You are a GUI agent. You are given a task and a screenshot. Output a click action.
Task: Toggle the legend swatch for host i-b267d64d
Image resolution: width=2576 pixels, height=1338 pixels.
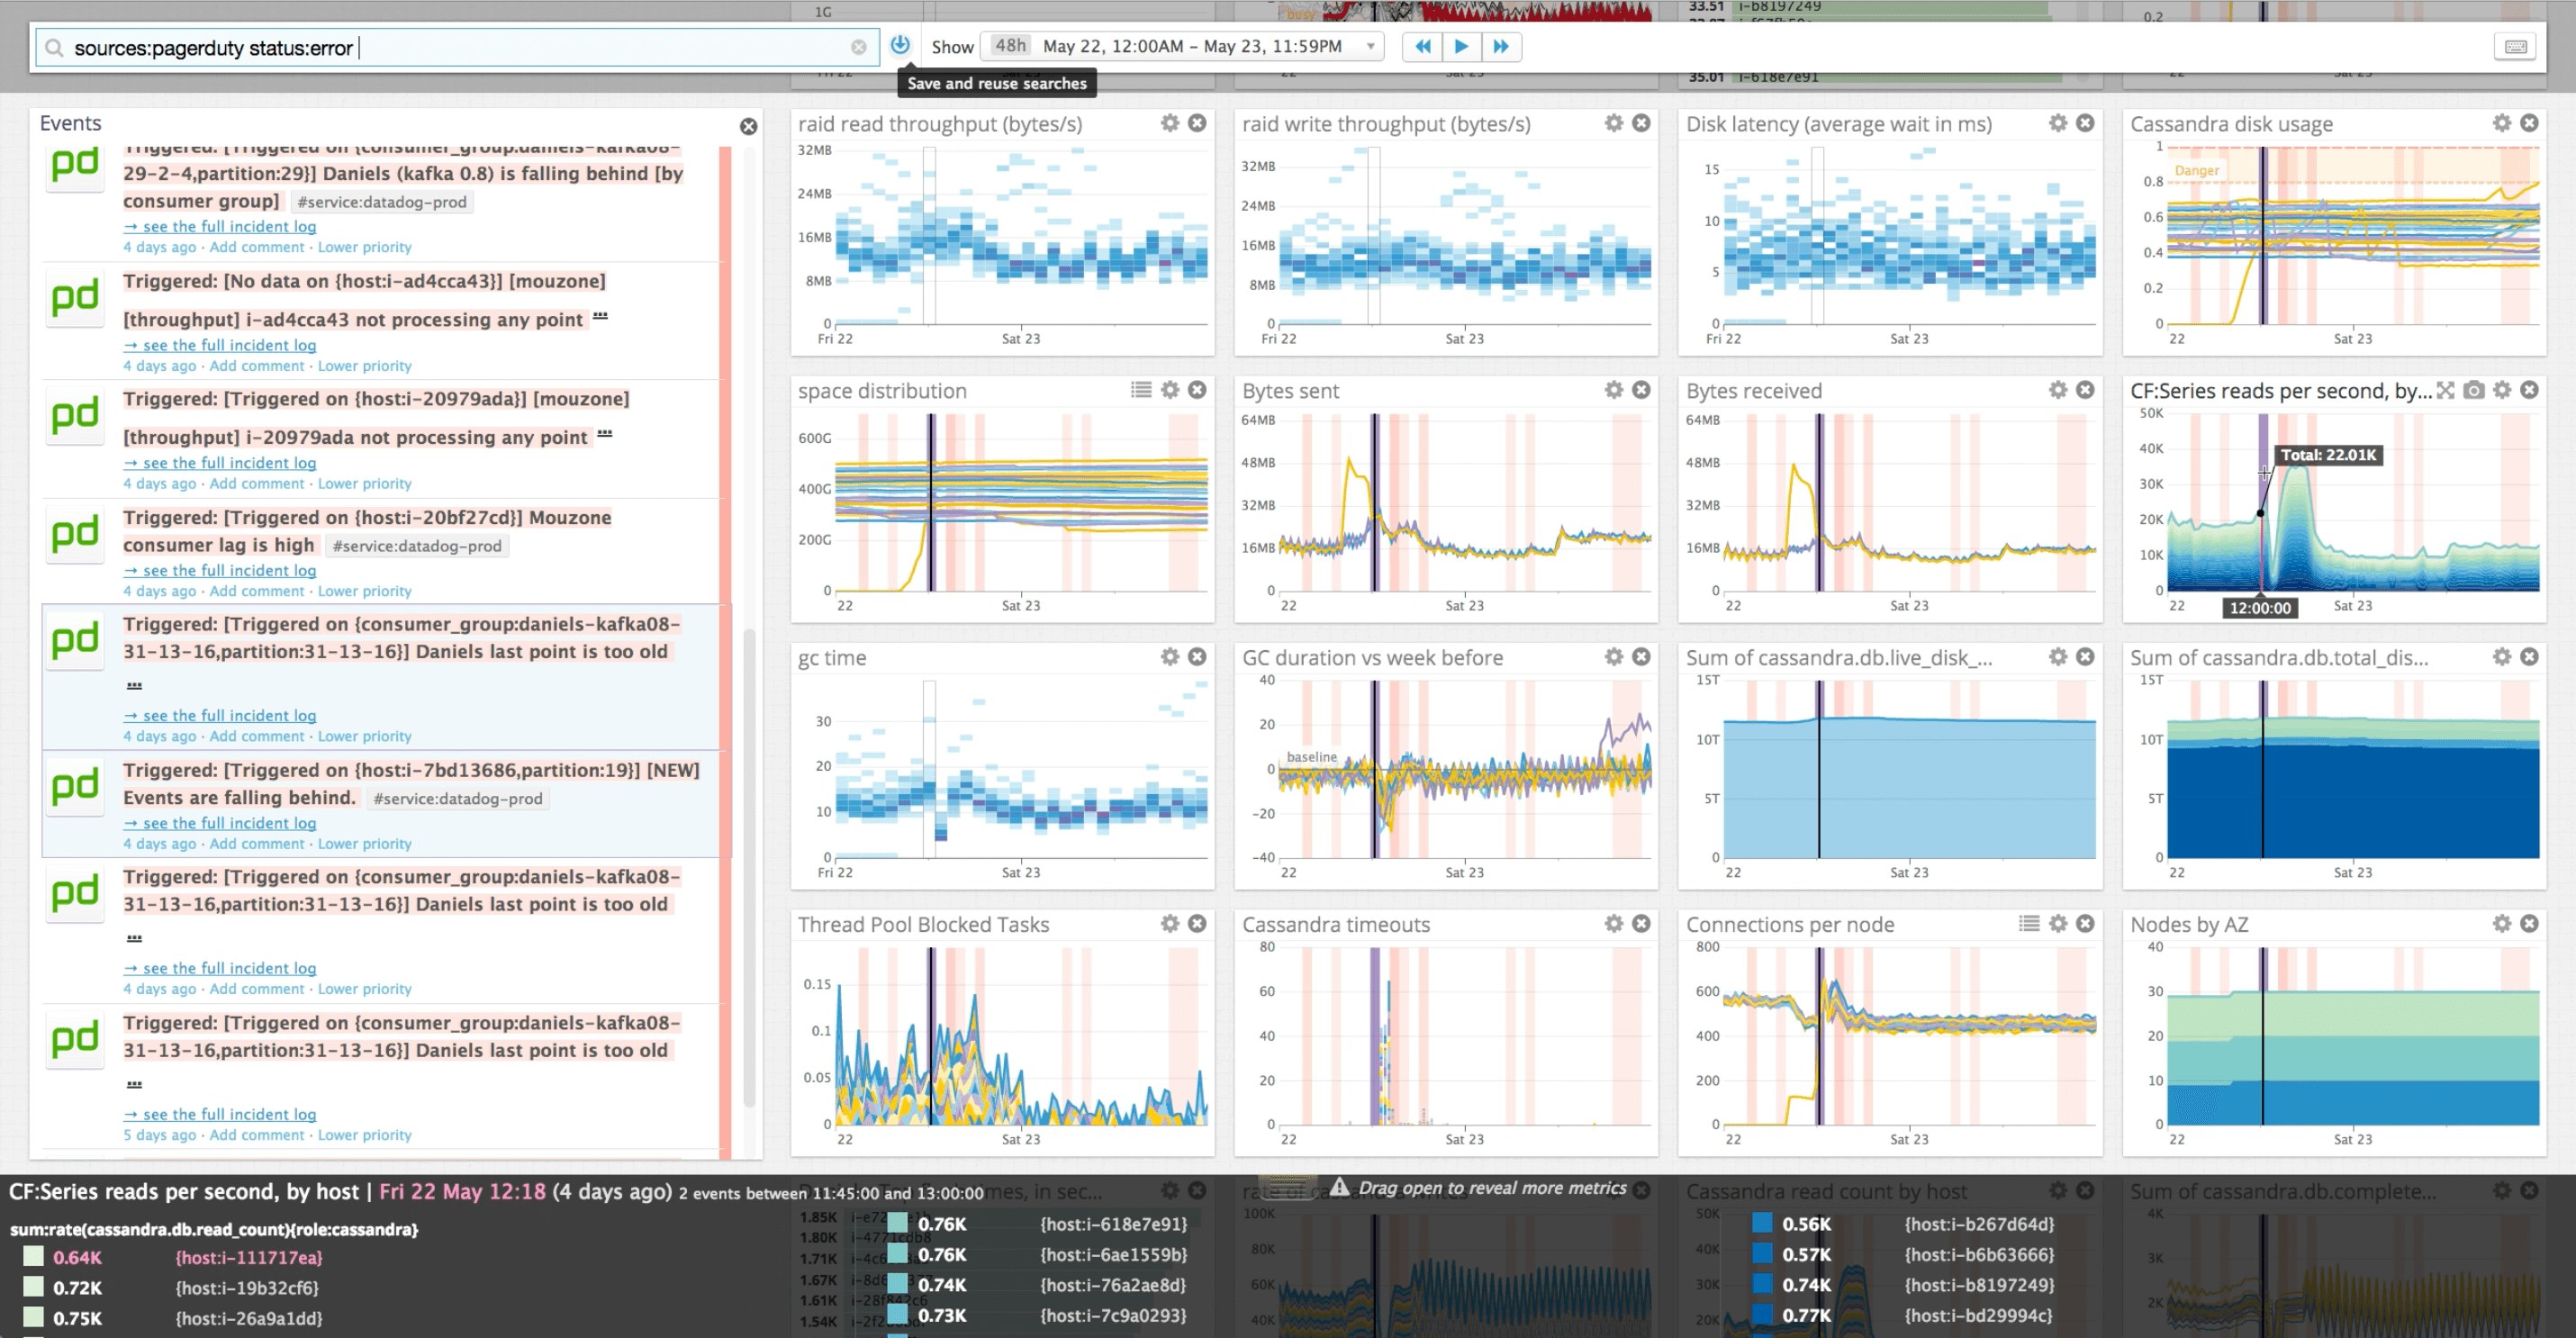pyautogui.click(x=1763, y=1223)
